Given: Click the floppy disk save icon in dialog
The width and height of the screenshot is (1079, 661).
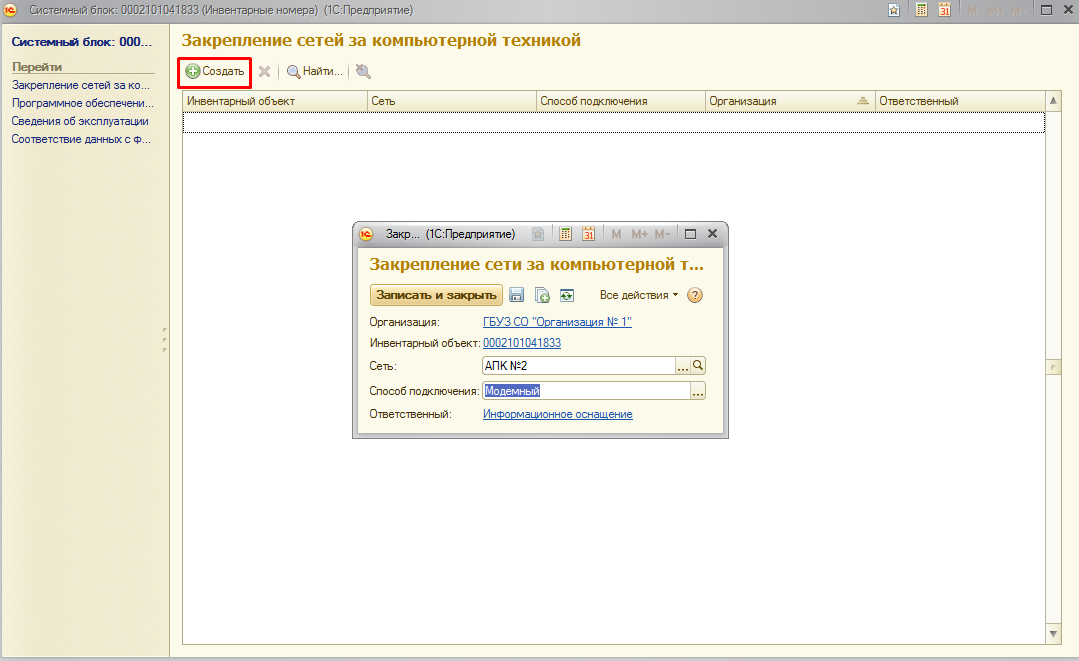Looking at the screenshot, I should (x=517, y=295).
